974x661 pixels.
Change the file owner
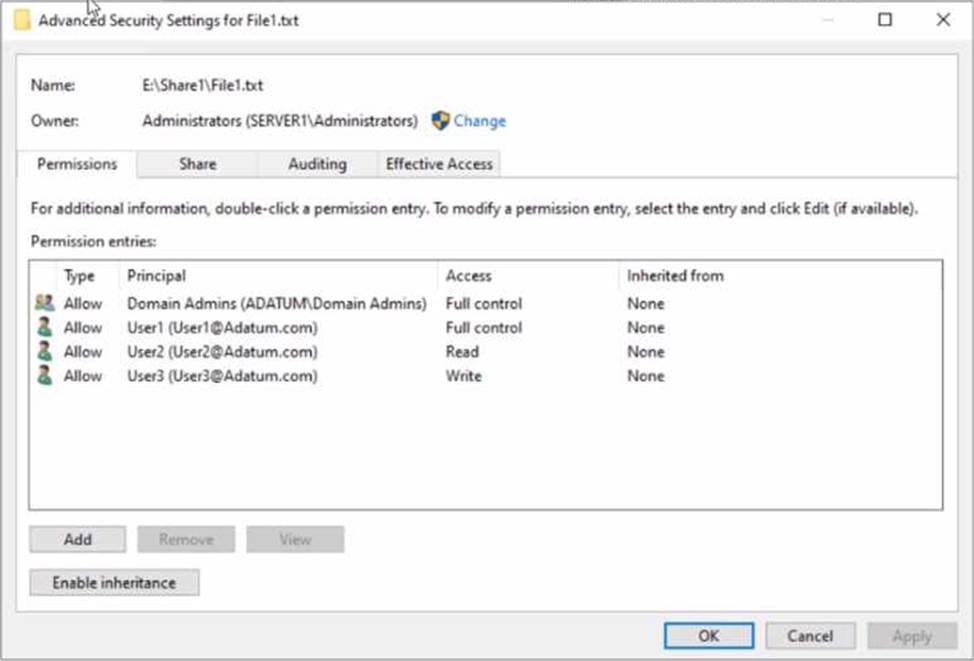(x=479, y=121)
